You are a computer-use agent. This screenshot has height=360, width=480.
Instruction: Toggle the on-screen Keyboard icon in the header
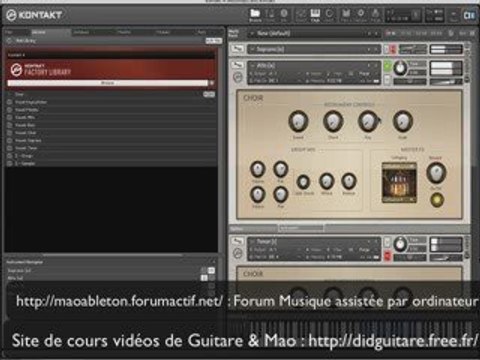(315, 15)
